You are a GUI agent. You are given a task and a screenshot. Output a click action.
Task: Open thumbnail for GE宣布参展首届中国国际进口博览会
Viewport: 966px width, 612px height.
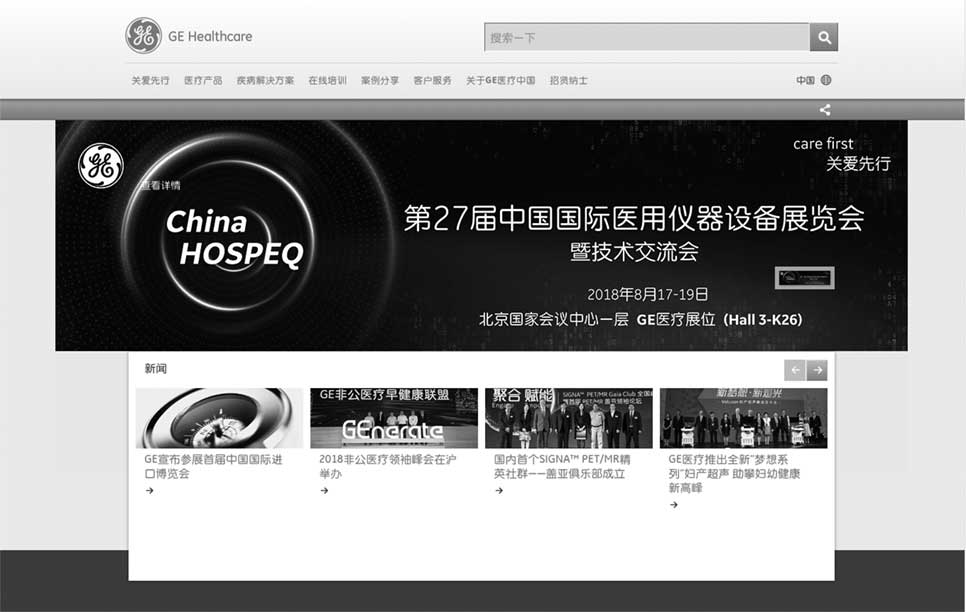click(219, 418)
